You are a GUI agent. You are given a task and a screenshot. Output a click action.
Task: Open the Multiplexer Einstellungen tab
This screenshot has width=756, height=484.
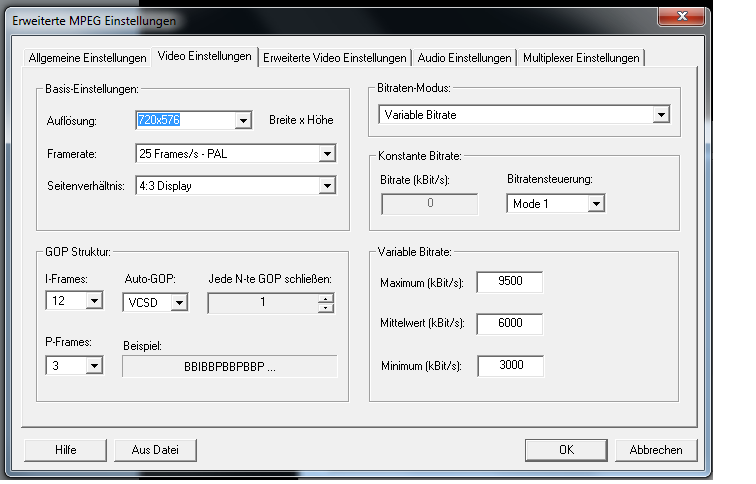click(x=581, y=58)
